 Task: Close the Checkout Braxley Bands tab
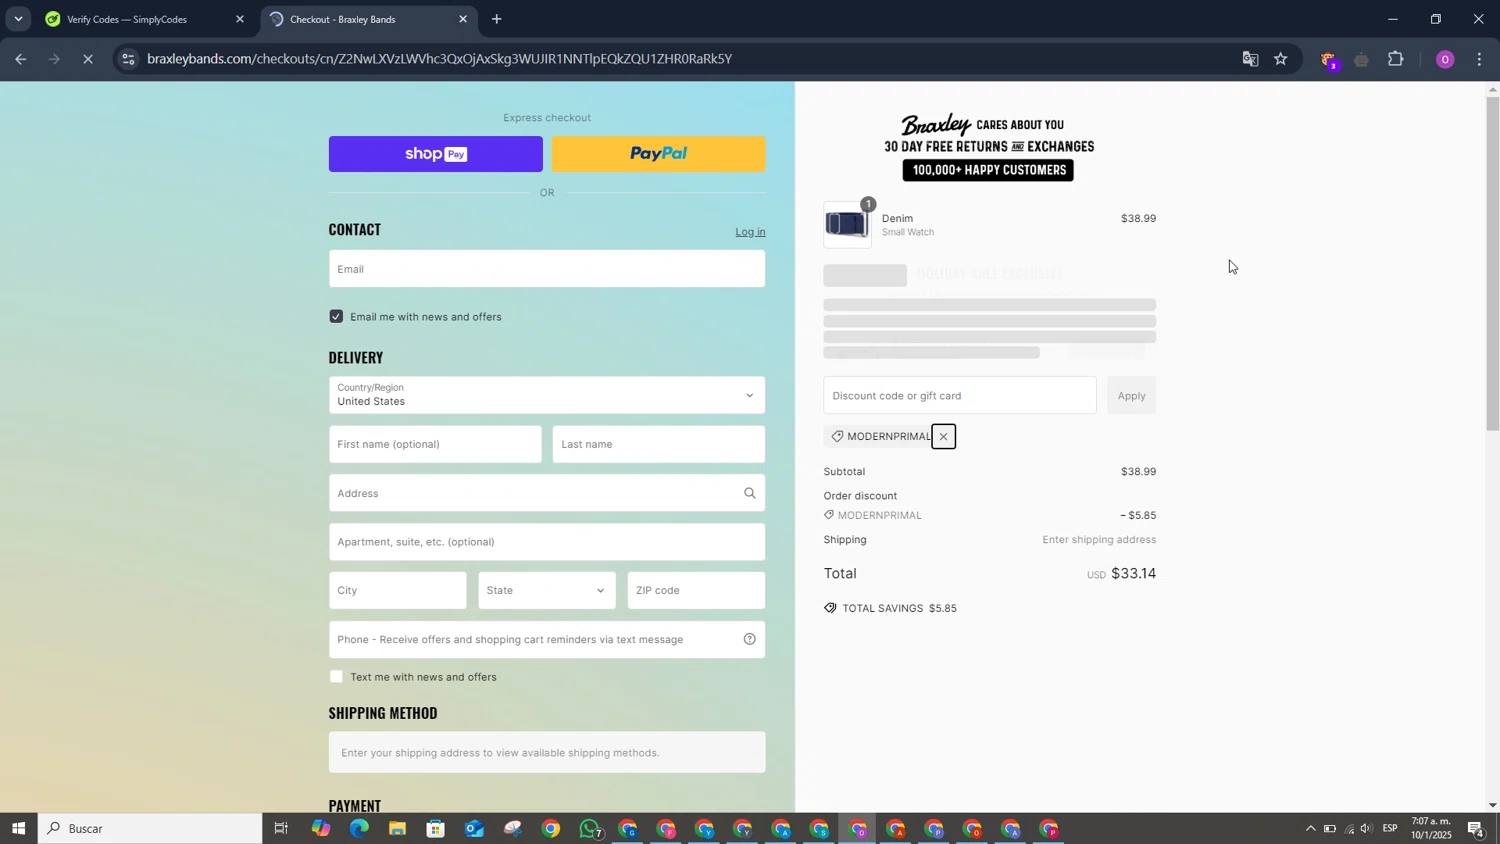463,19
